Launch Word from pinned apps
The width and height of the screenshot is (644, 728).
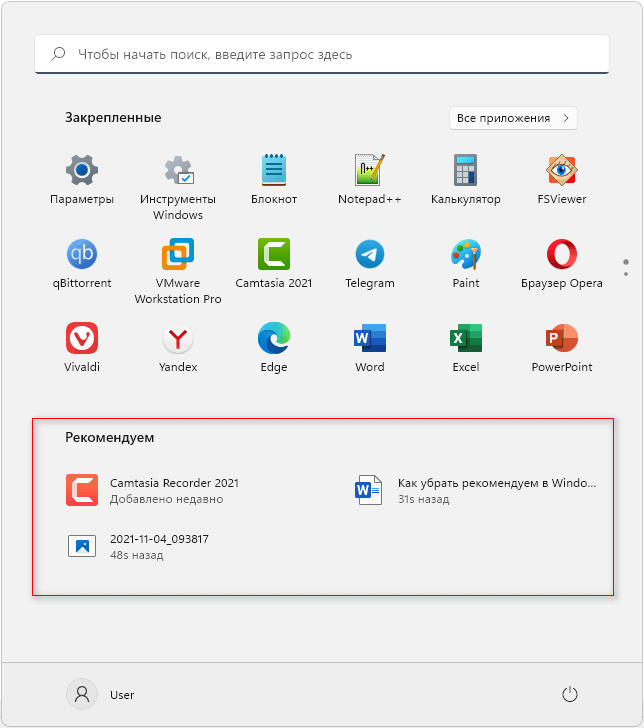point(370,348)
